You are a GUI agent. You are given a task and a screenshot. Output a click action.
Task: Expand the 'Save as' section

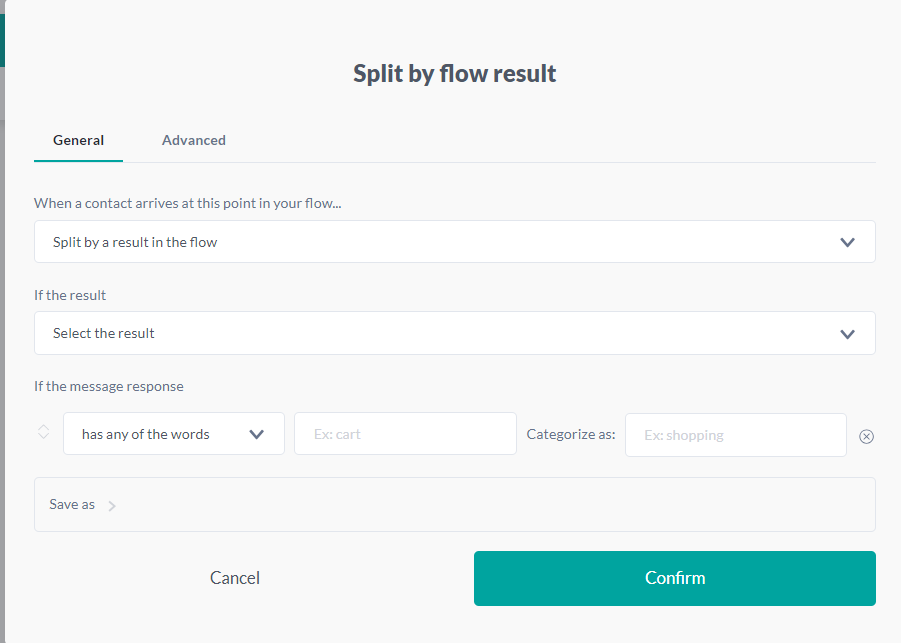point(72,505)
